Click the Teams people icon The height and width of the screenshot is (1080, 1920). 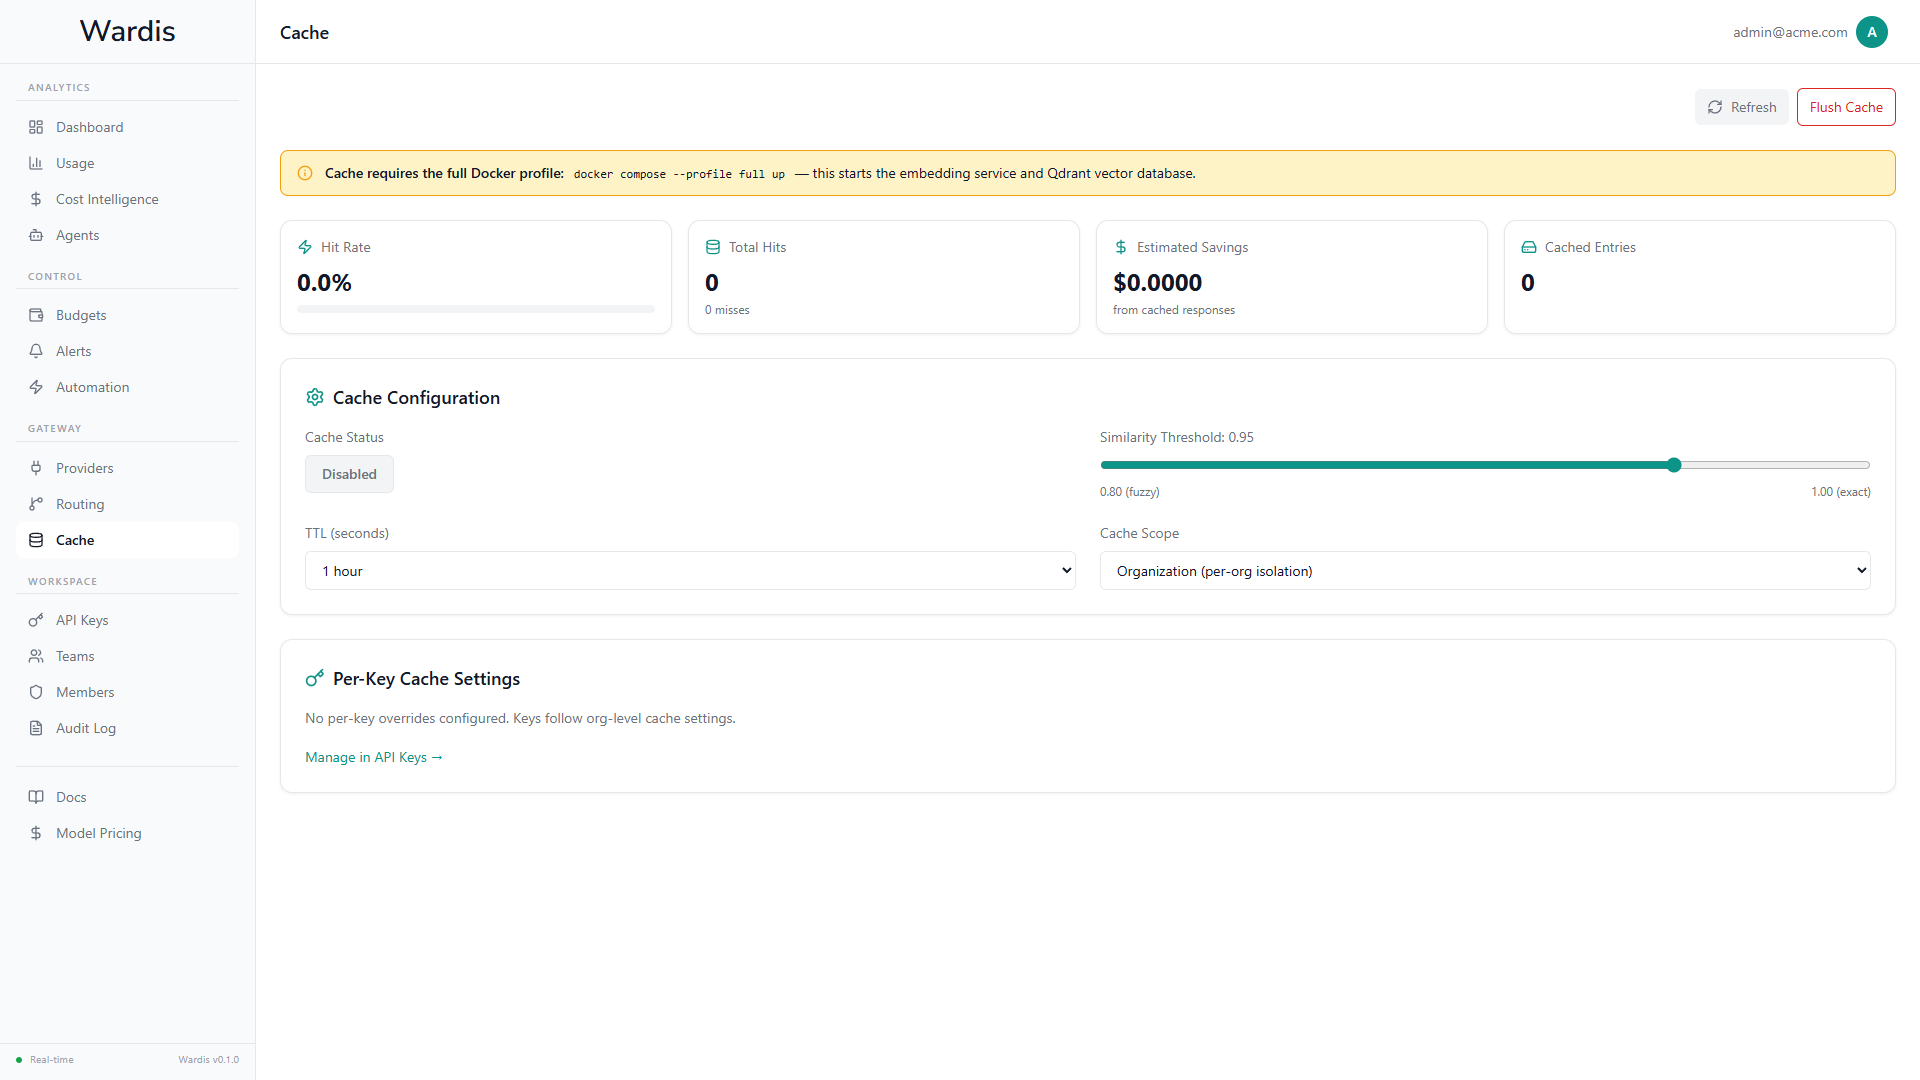point(36,656)
